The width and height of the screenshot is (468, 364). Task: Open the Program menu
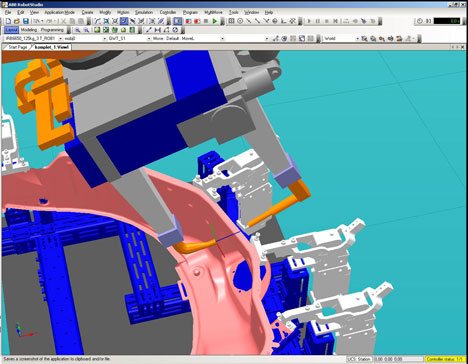tap(190, 12)
